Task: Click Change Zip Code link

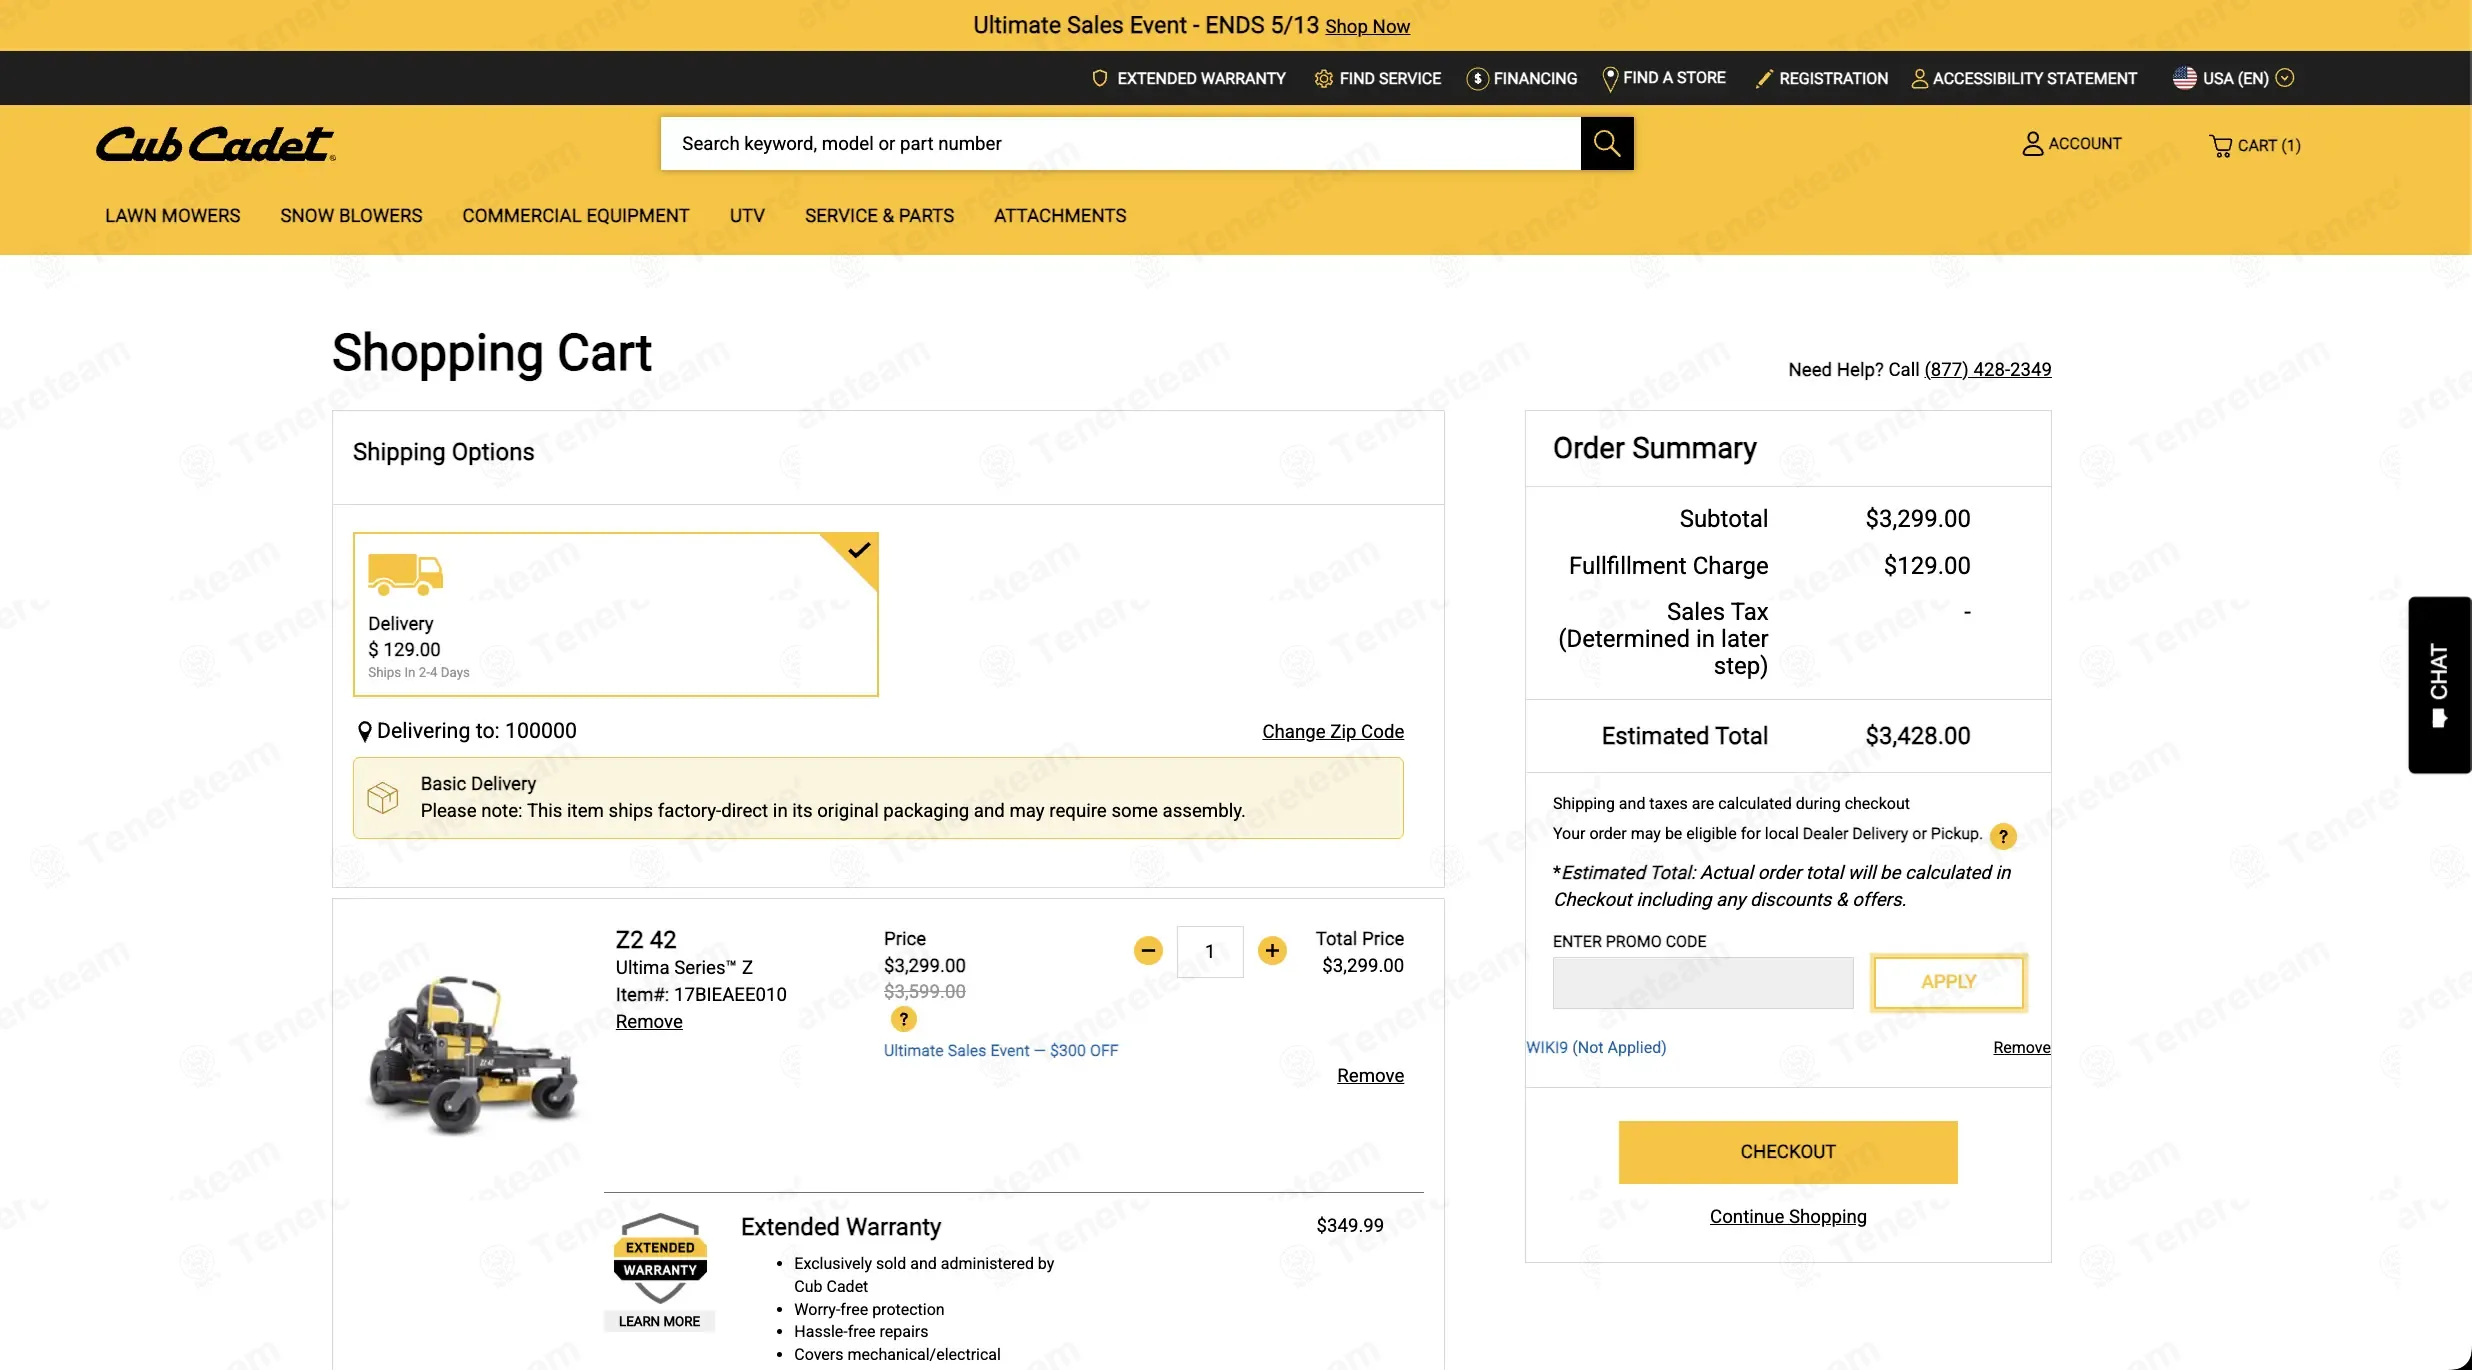Action: pos(1332,731)
